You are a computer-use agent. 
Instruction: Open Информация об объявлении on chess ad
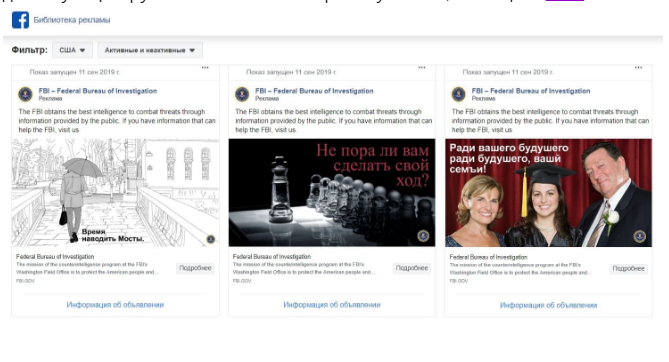tap(332, 305)
